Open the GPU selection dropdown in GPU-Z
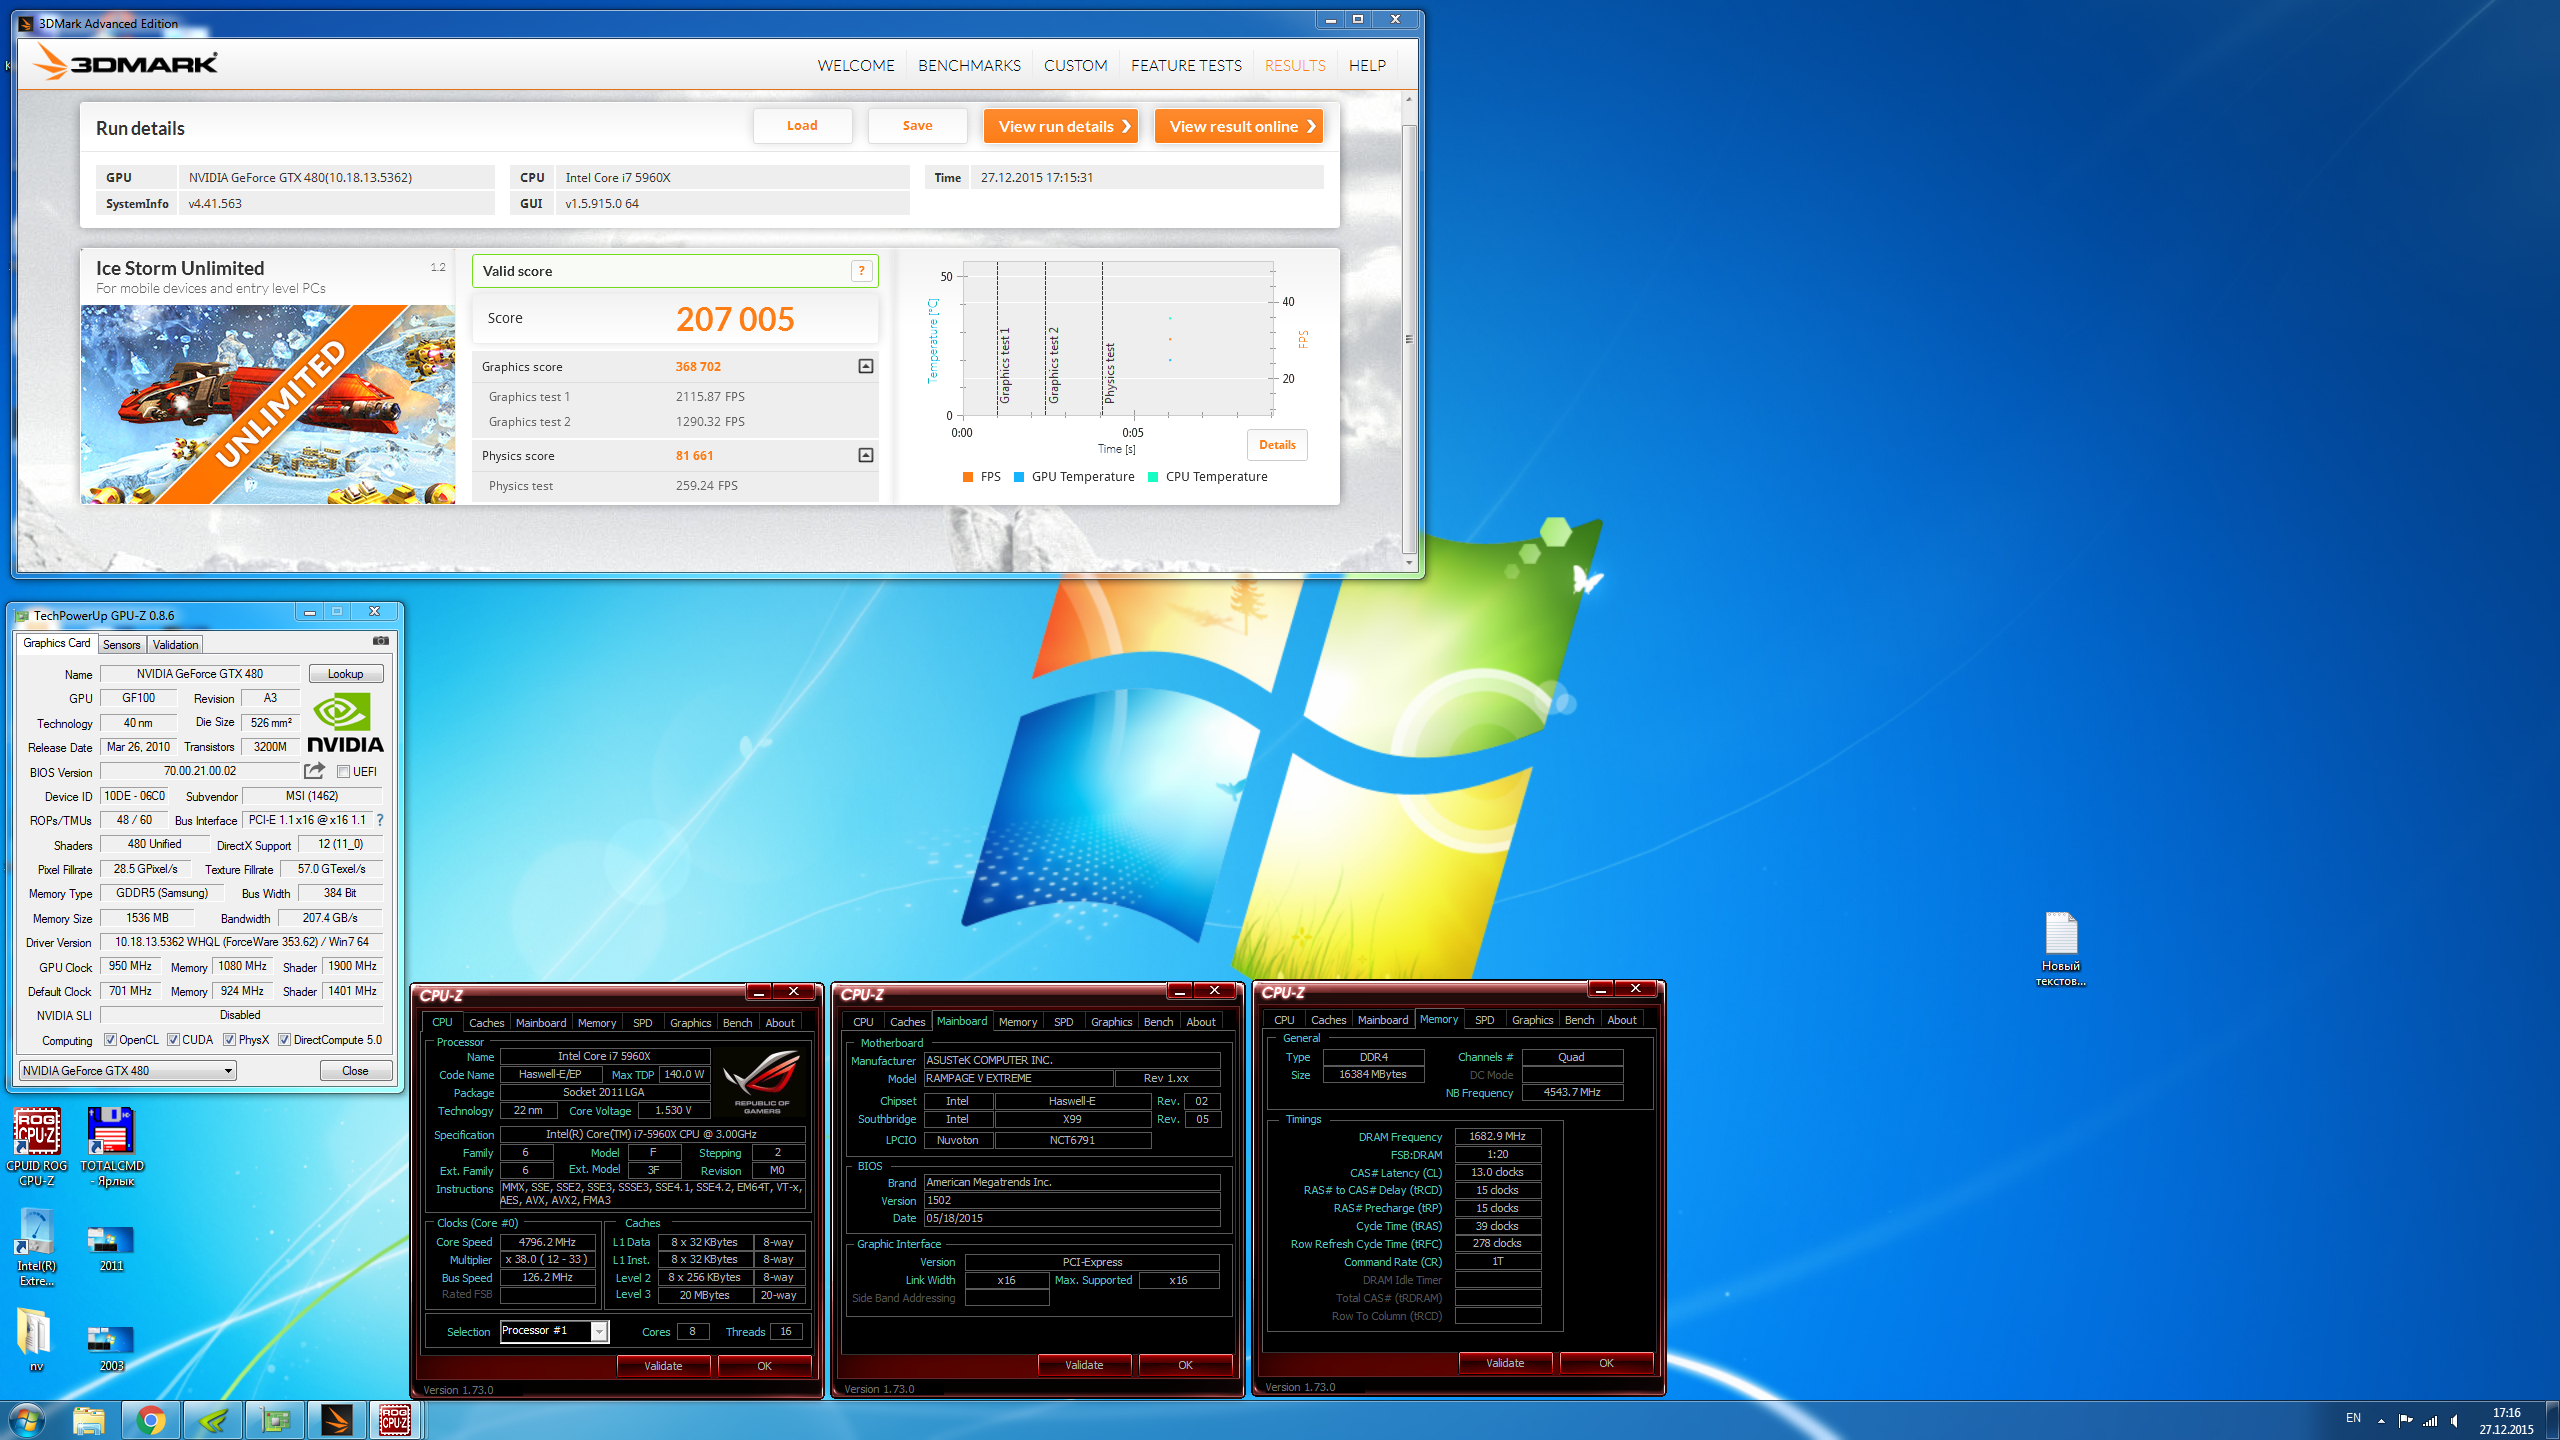2560x1440 pixels. 128,1071
